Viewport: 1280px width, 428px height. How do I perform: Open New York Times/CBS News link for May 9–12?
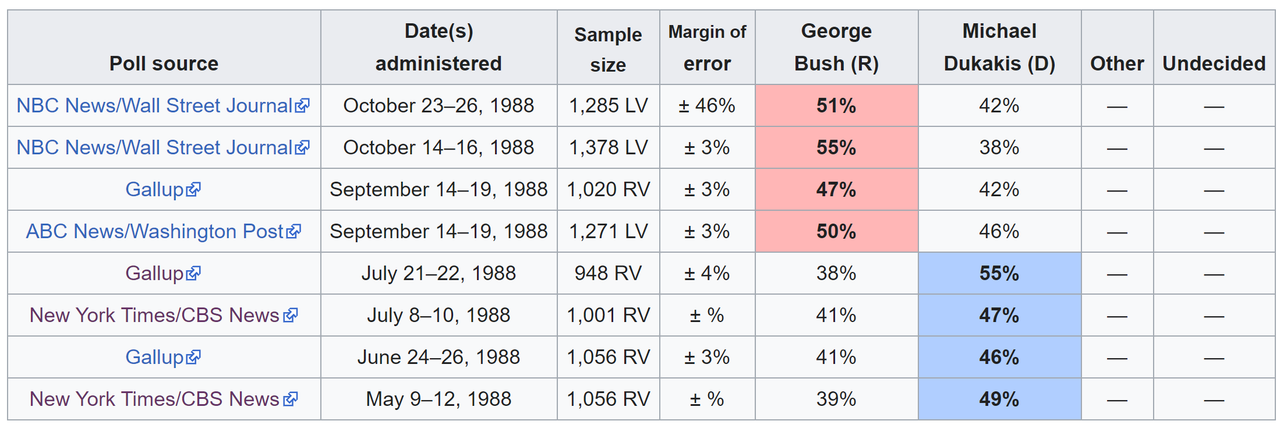tap(155, 399)
